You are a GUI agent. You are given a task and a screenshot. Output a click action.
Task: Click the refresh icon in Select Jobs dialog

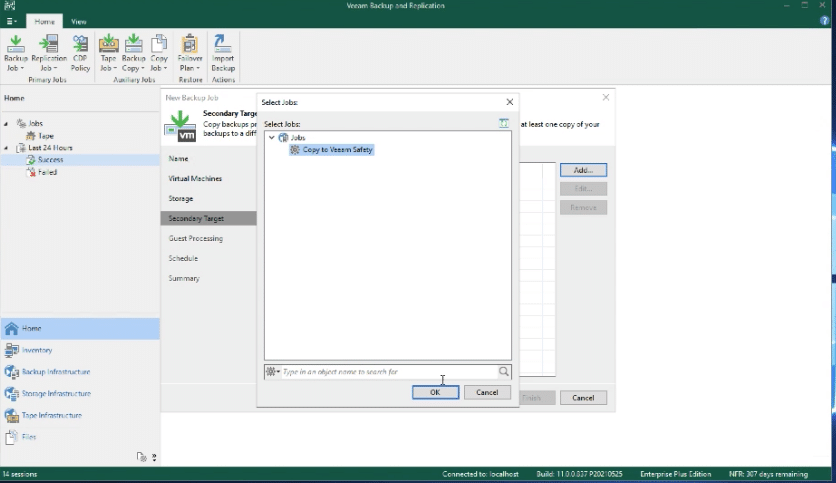click(x=503, y=123)
